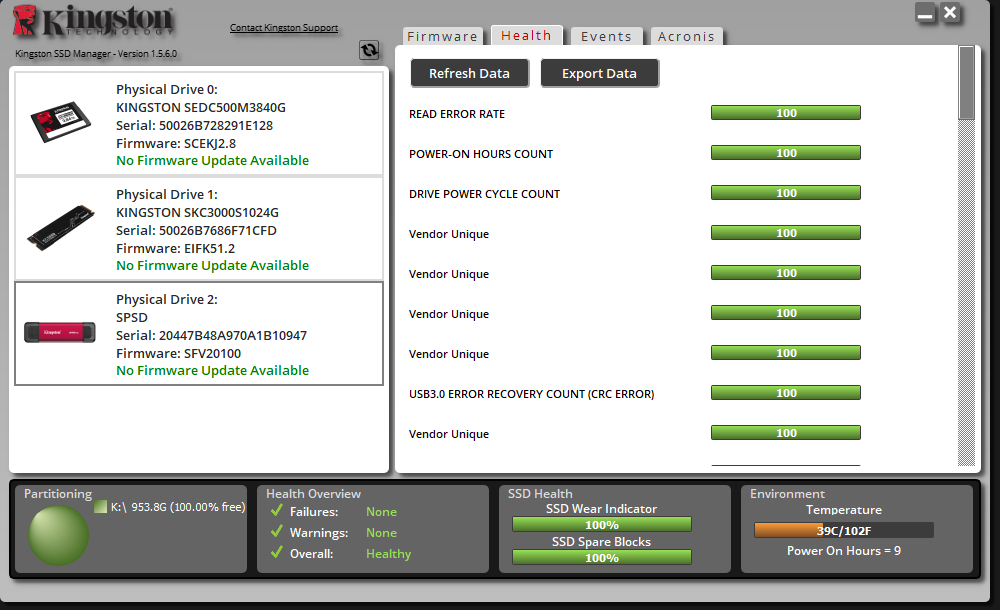Image resolution: width=1000 pixels, height=610 pixels.
Task: Select the Physical Drive 0 SSD thumbnail
Action: [61, 121]
